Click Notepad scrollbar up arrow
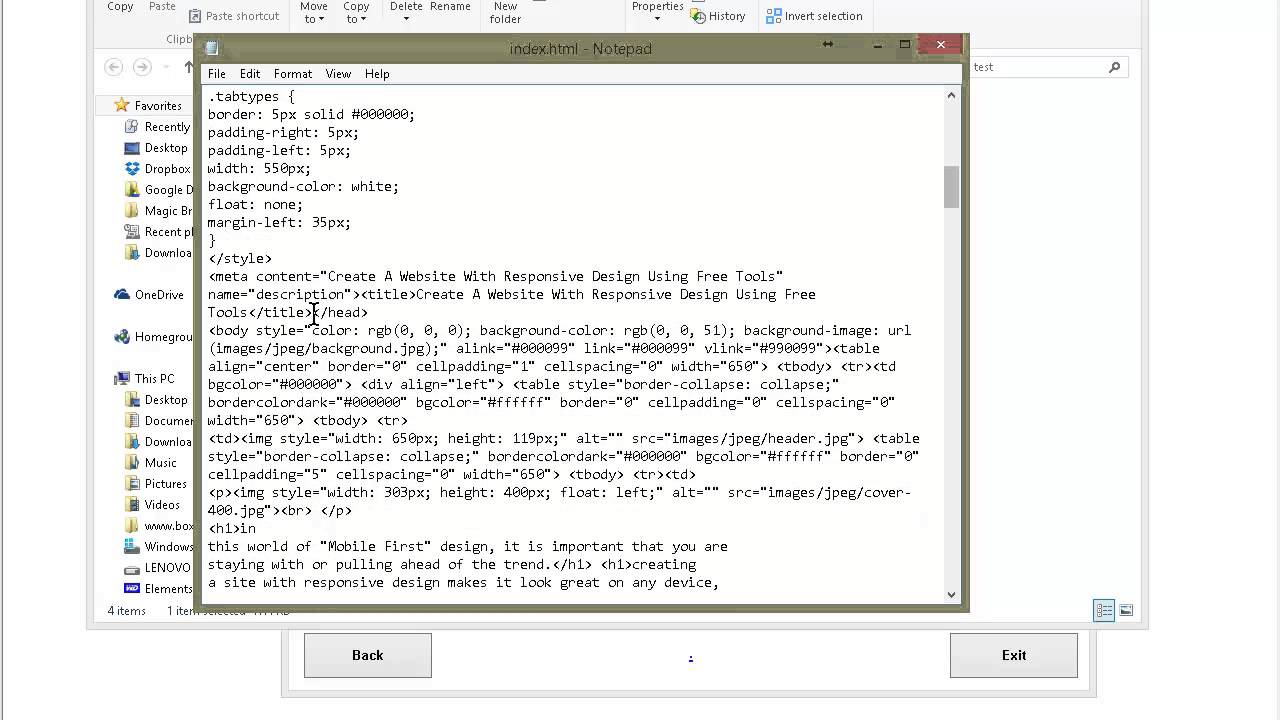Image resolution: width=1280 pixels, height=720 pixels. pos(951,95)
